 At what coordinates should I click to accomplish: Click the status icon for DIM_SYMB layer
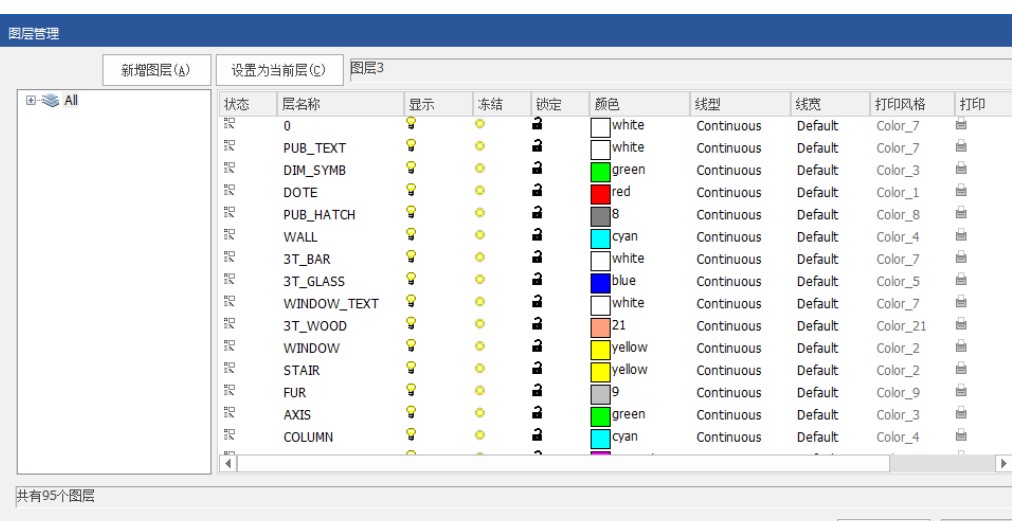pyautogui.click(x=228, y=170)
